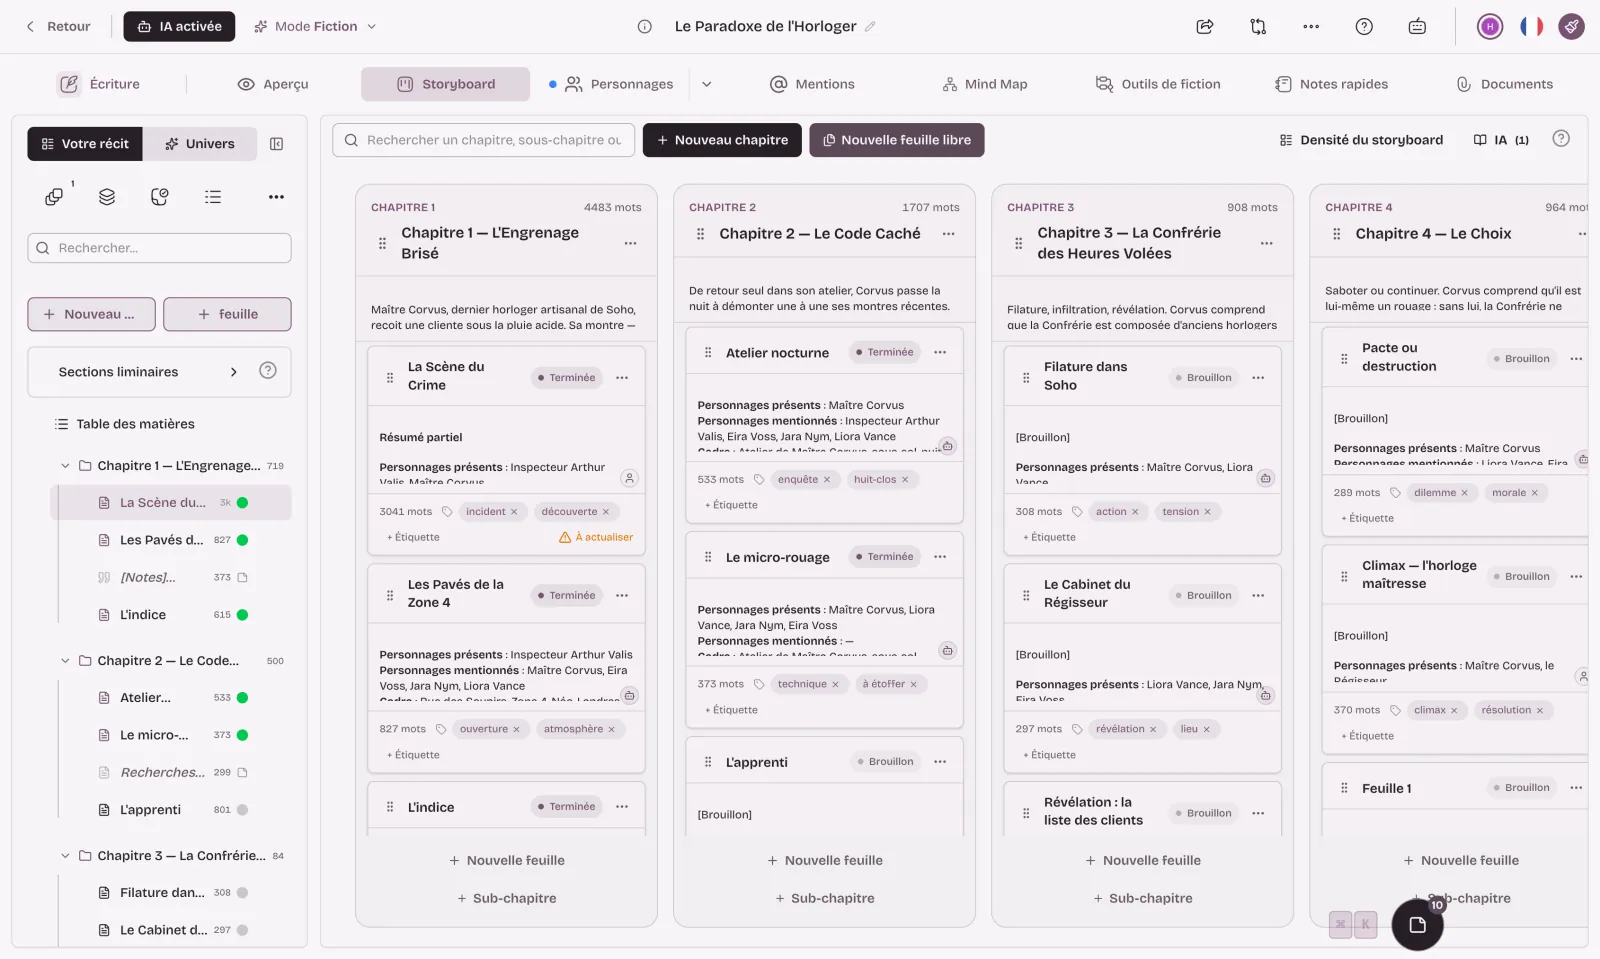The width and height of the screenshot is (1600, 959).
Task: Click the help question mark in top bar
Action: click(x=1364, y=27)
